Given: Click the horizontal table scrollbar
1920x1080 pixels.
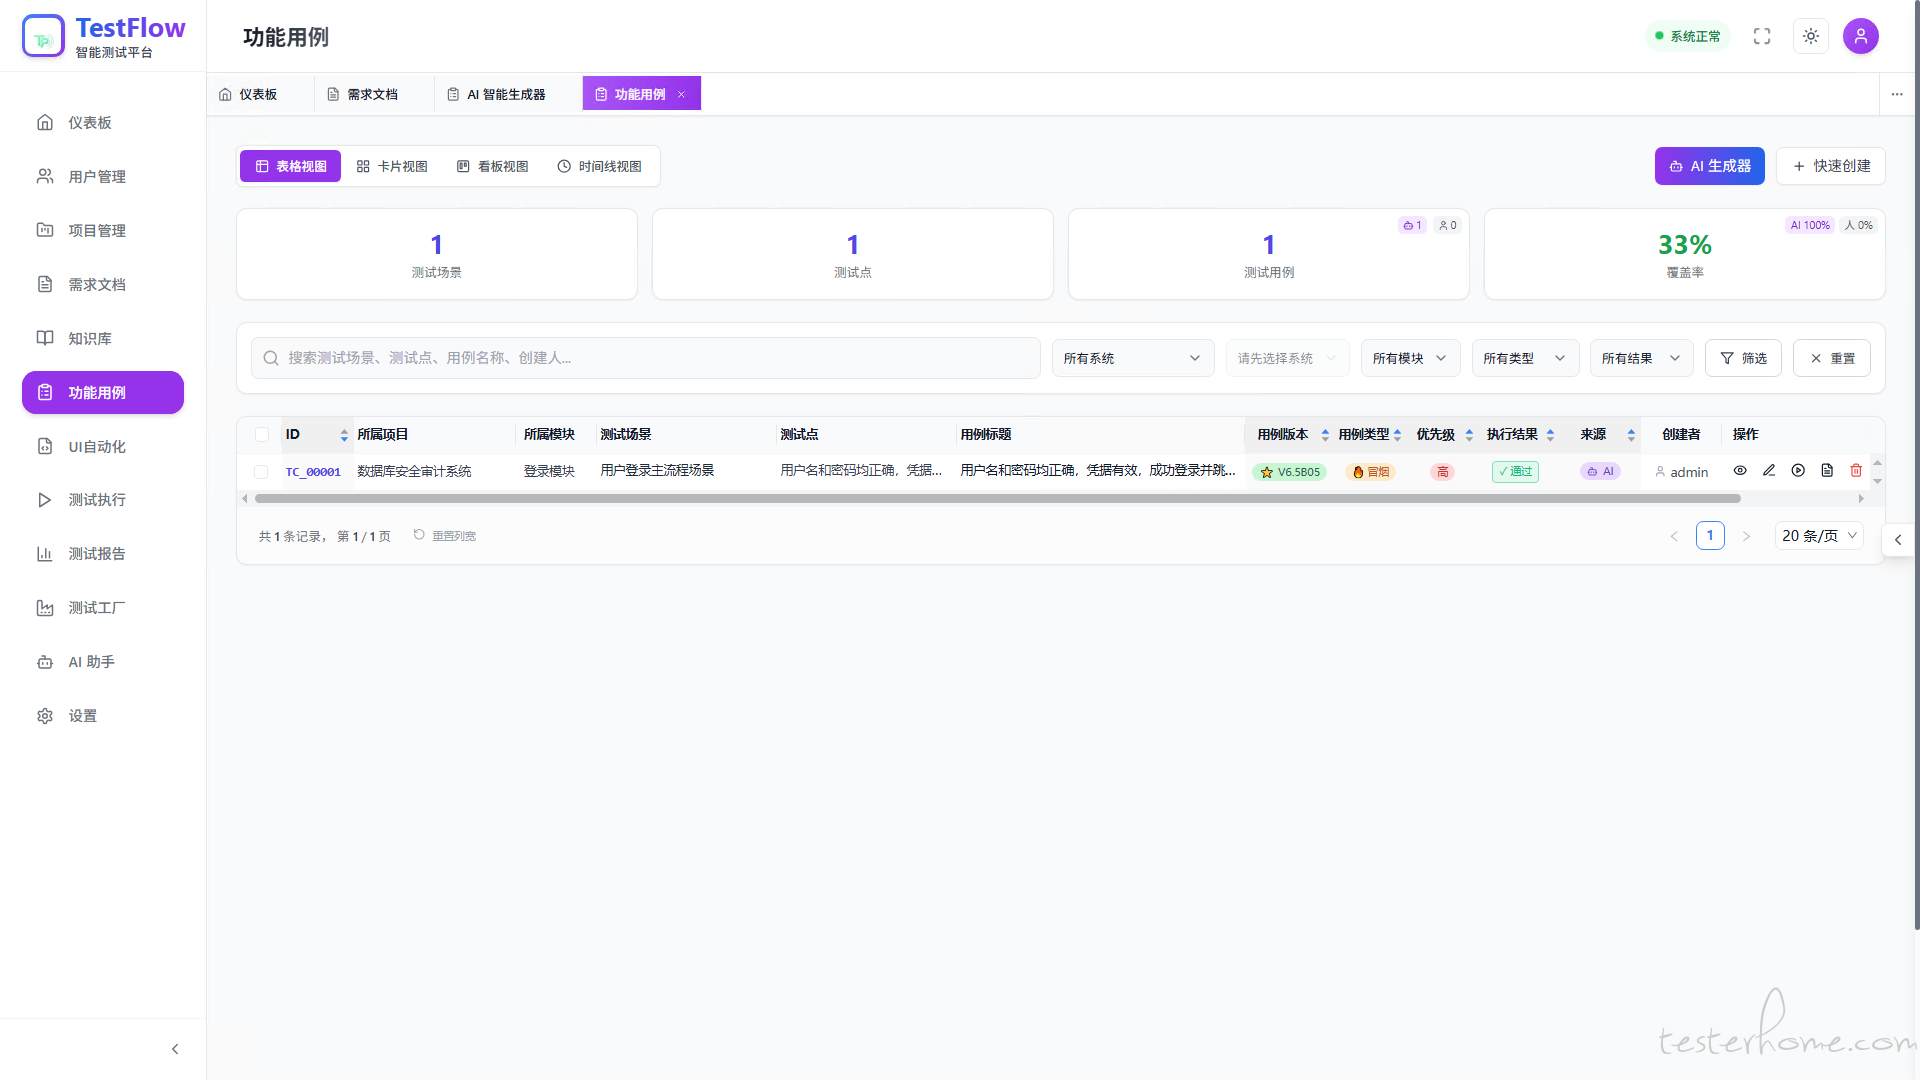Looking at the screenshot, I should coord(997,498).
